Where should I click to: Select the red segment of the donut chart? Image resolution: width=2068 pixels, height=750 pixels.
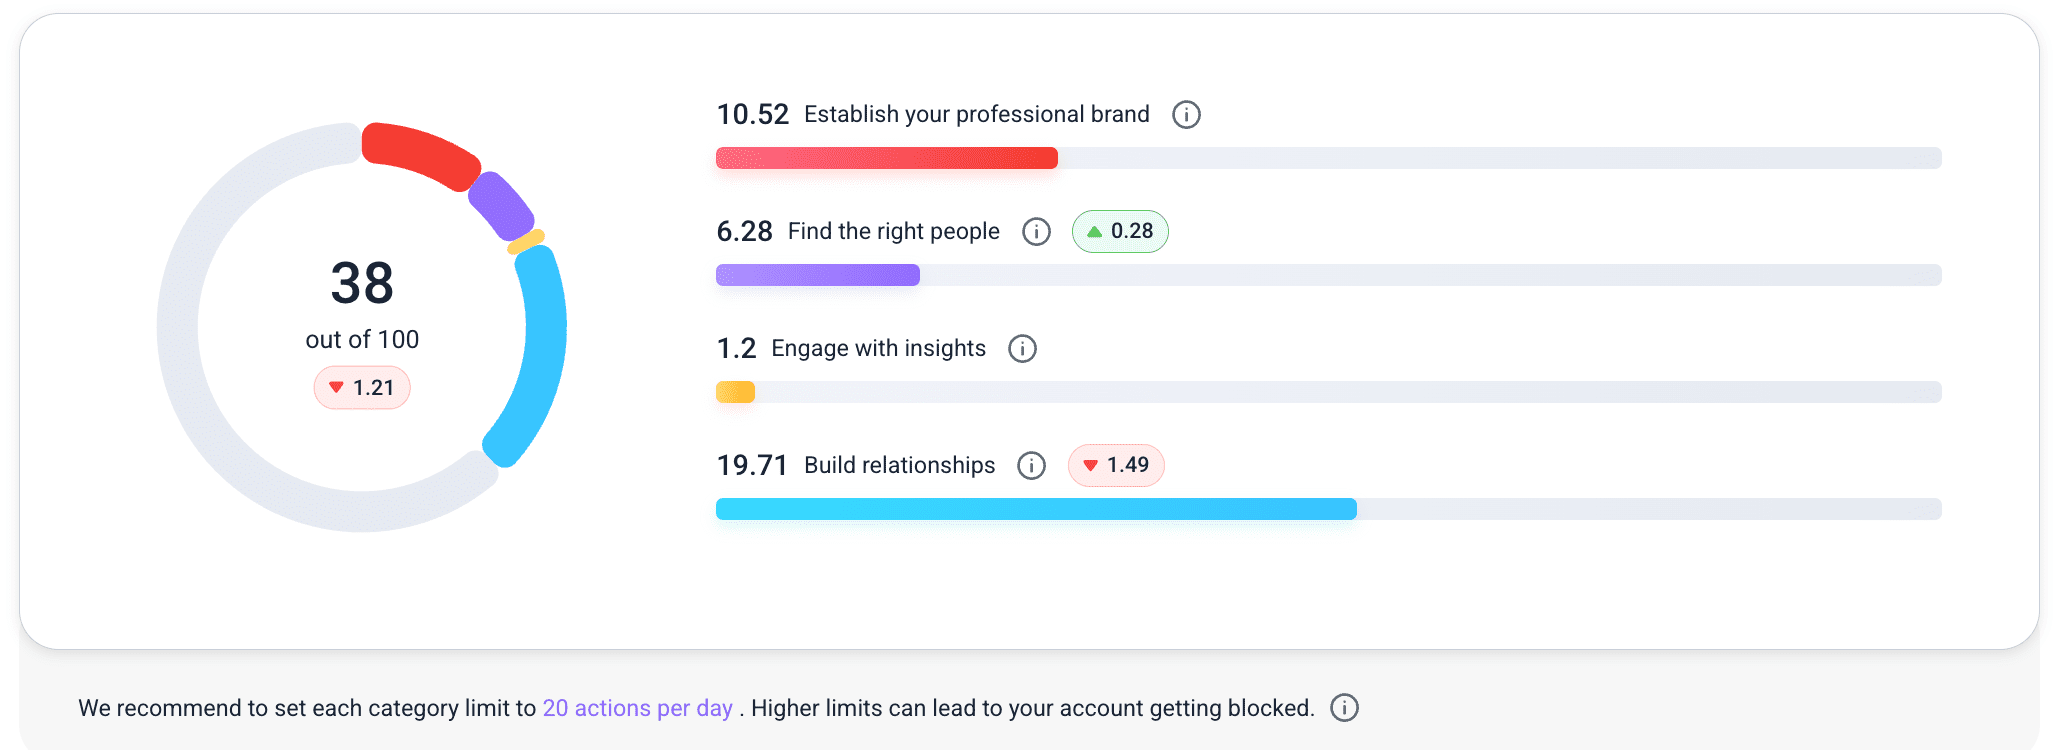tap(418, 153)
